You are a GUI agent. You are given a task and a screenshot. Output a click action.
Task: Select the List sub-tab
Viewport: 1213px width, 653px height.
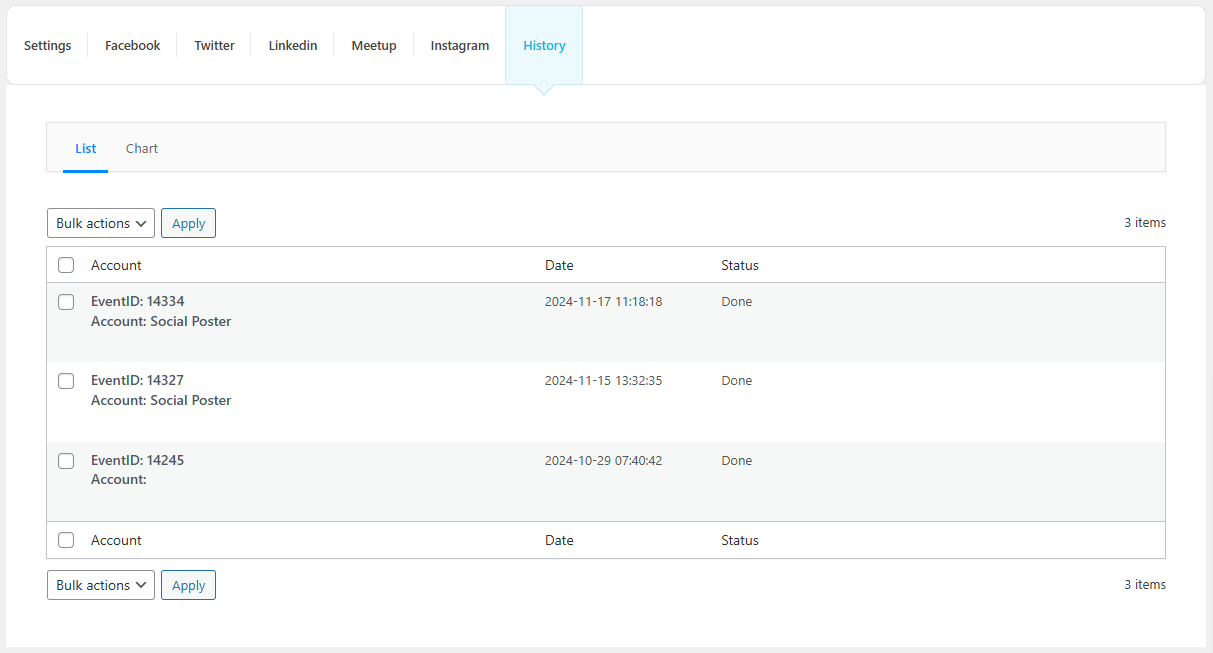[86, 149]
